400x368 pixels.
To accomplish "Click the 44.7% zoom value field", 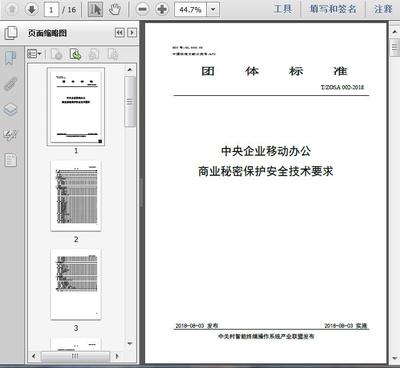I will (190, 10).
